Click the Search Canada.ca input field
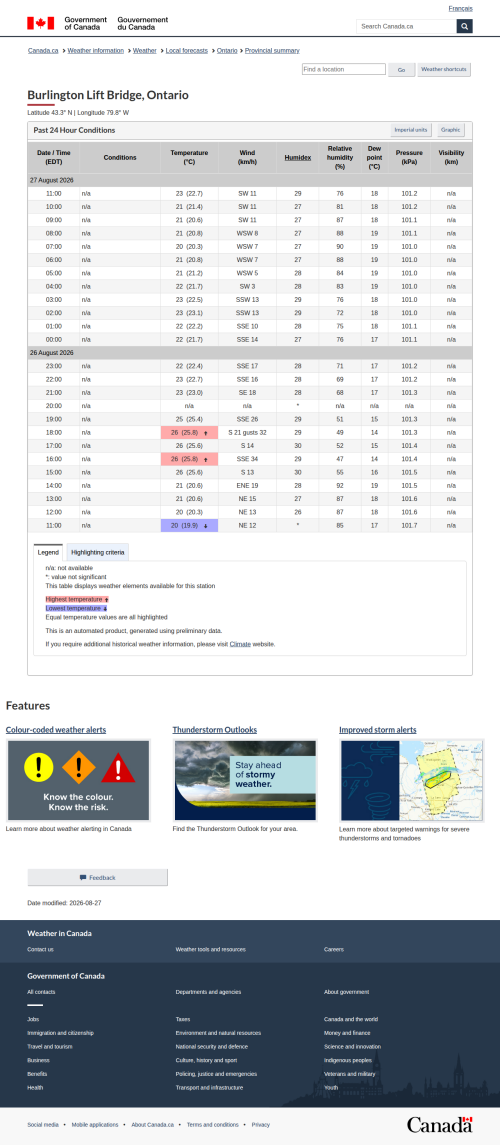The image size is (500, 1145). coord(407,26)
